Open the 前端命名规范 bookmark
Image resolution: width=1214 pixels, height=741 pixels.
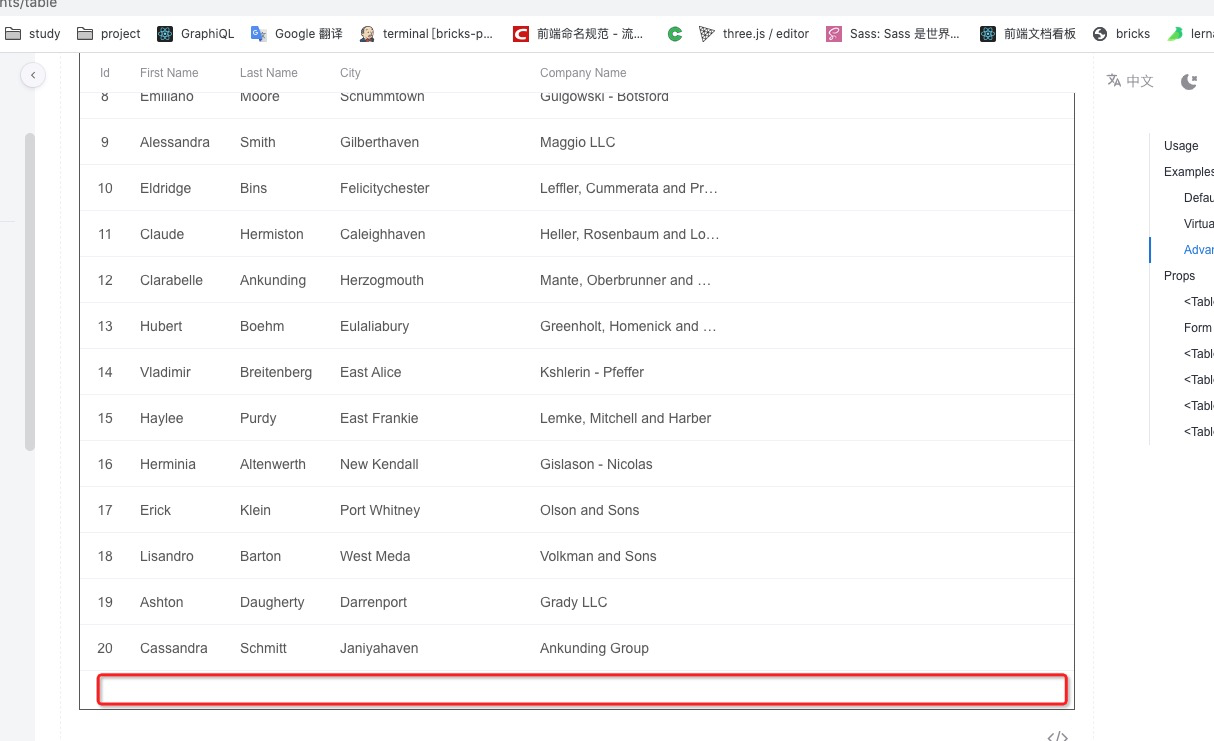coord(579,33)
